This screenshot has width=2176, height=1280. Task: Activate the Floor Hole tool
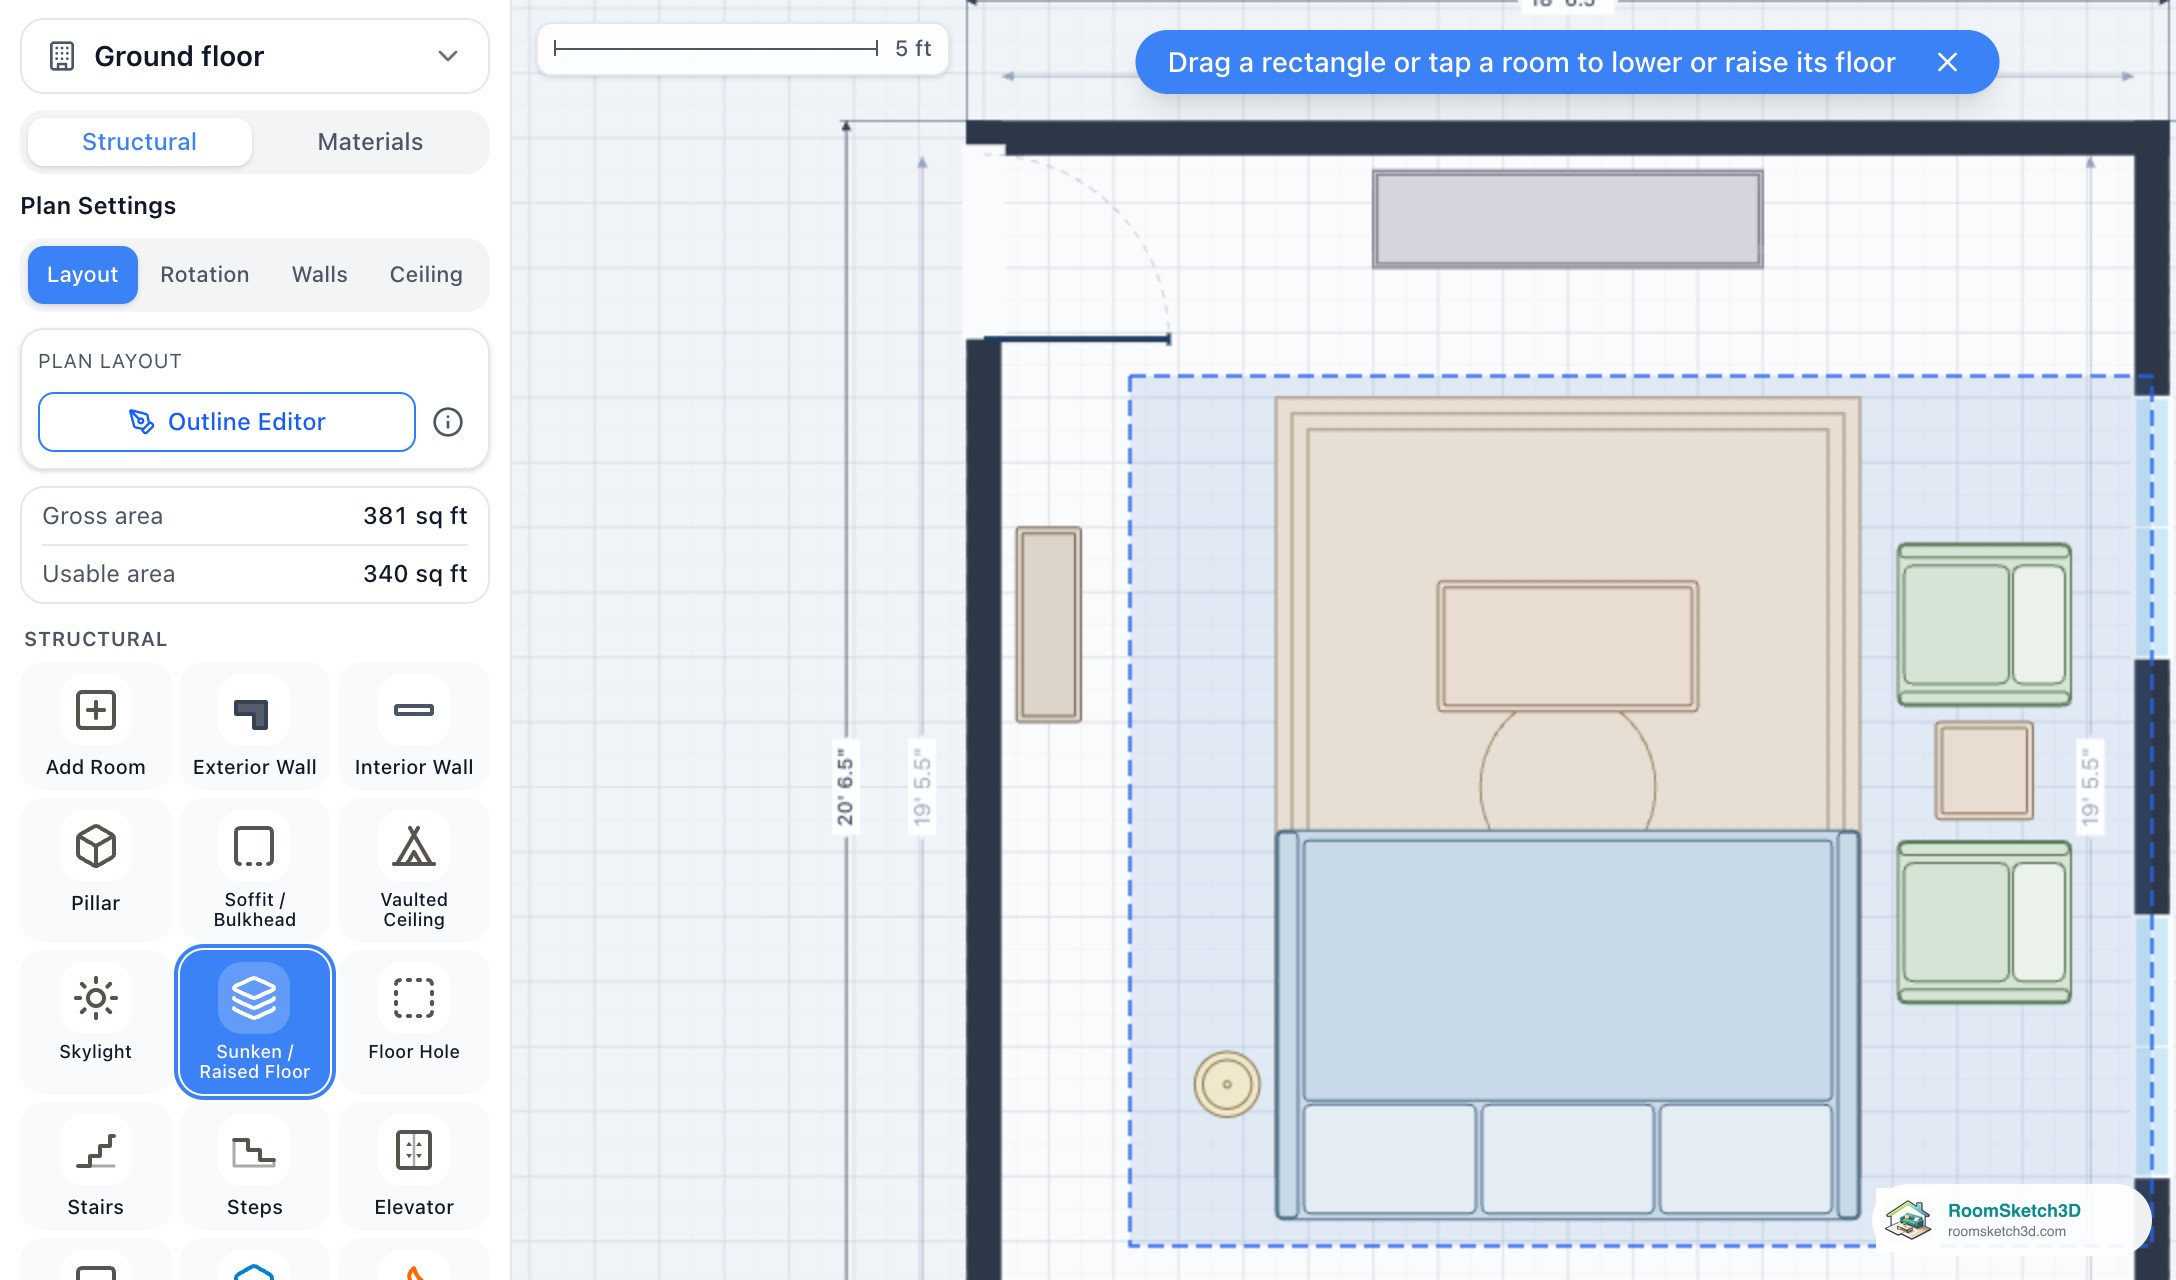click(x=414, y=1020)
